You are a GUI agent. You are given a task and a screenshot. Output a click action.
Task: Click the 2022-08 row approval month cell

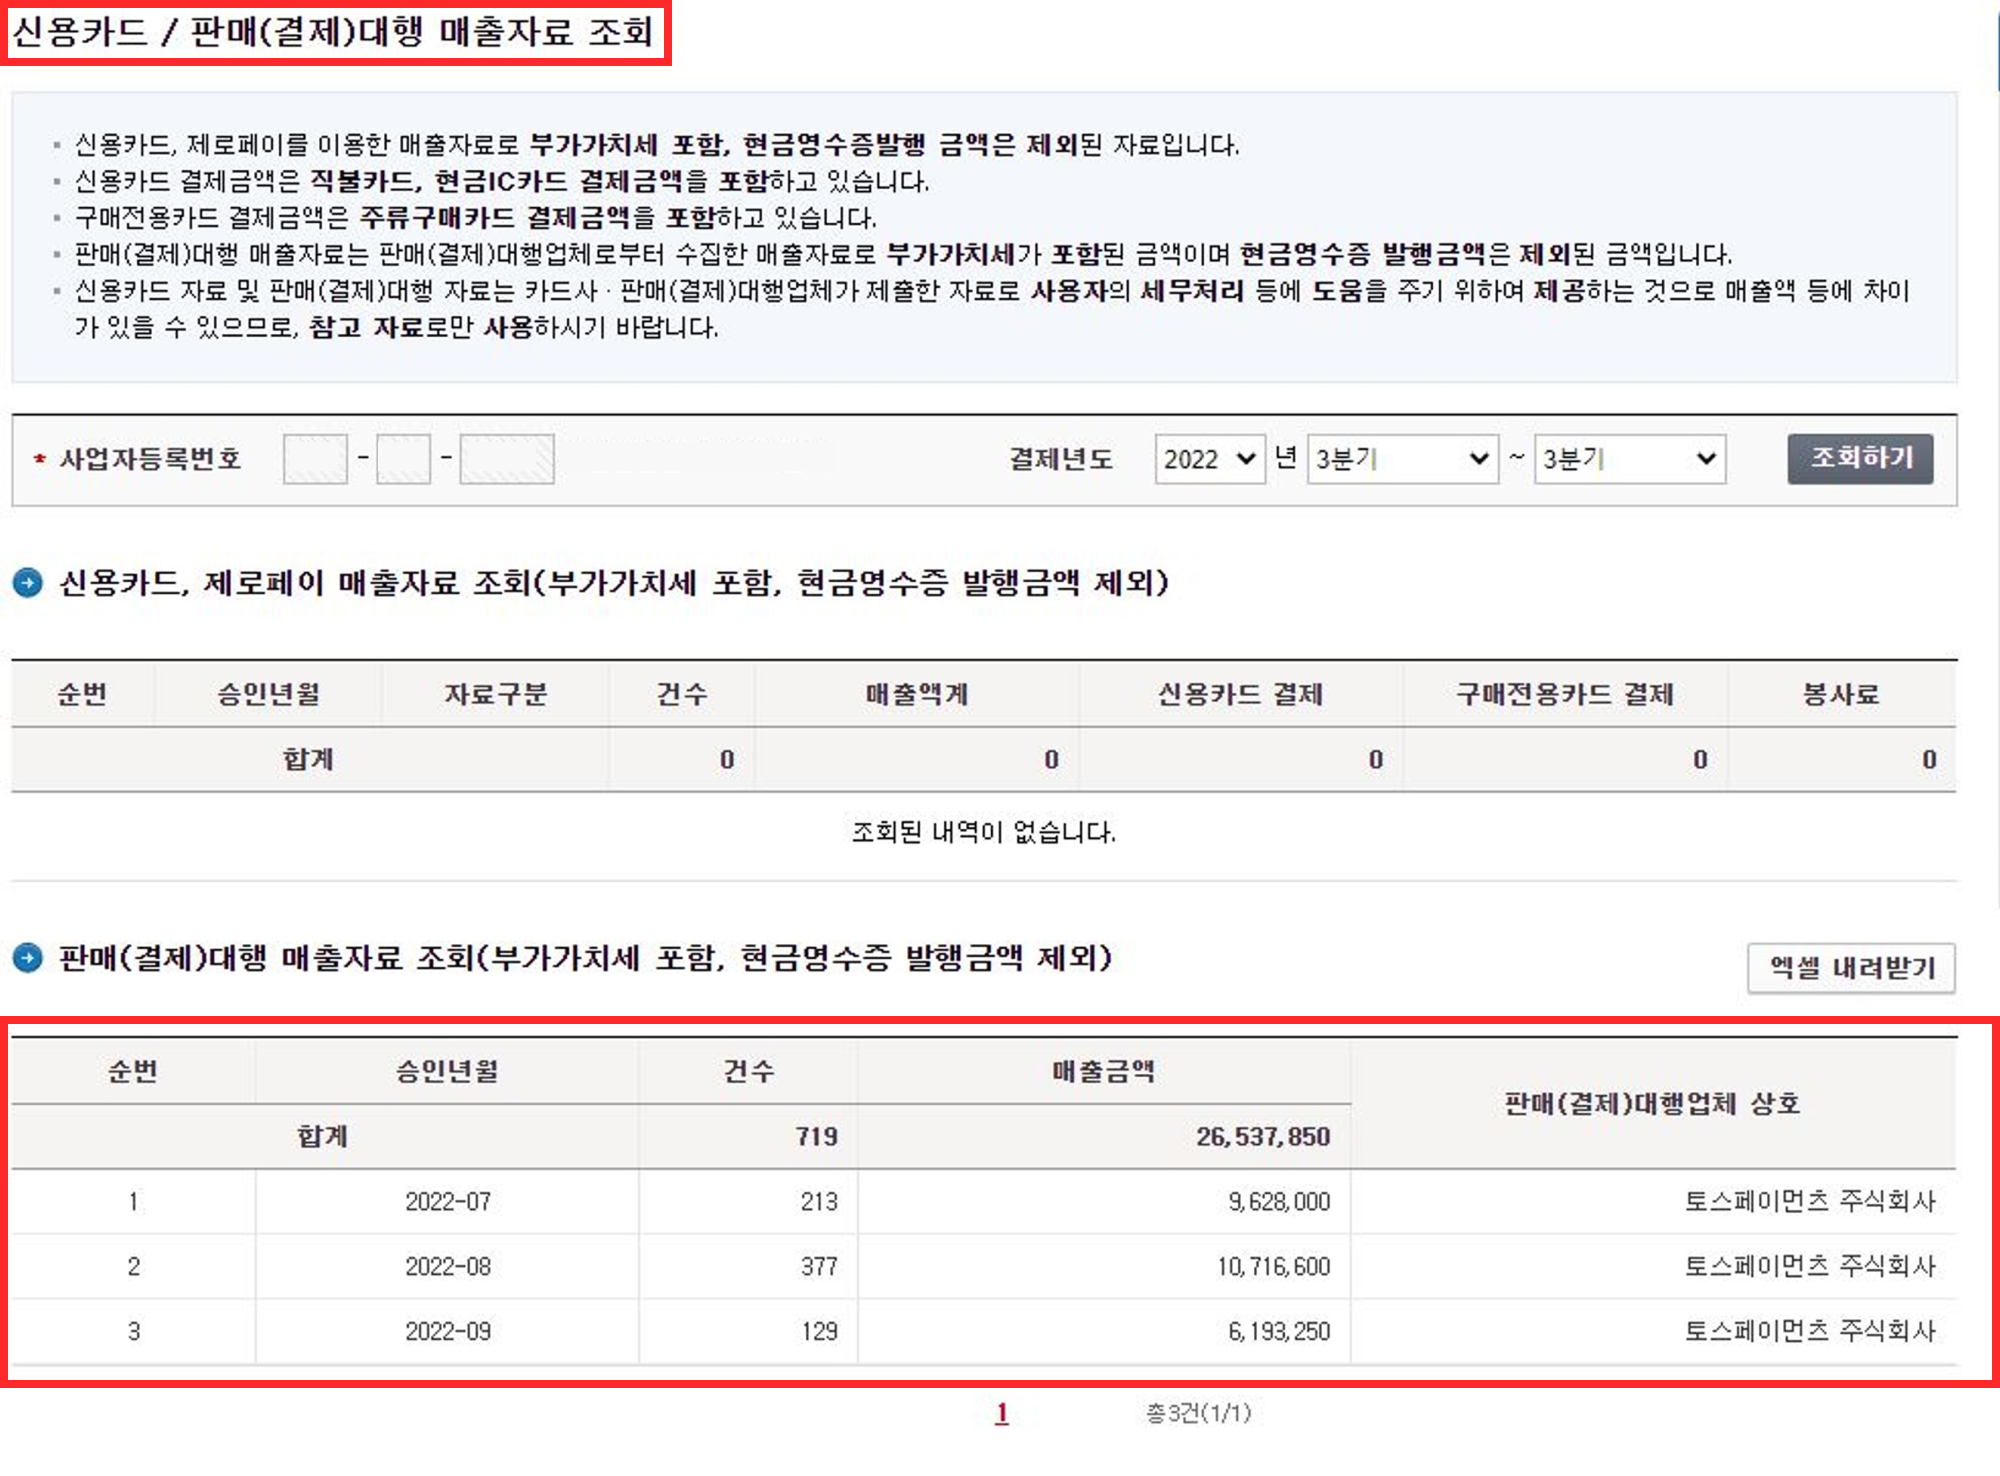(447, 1266)
